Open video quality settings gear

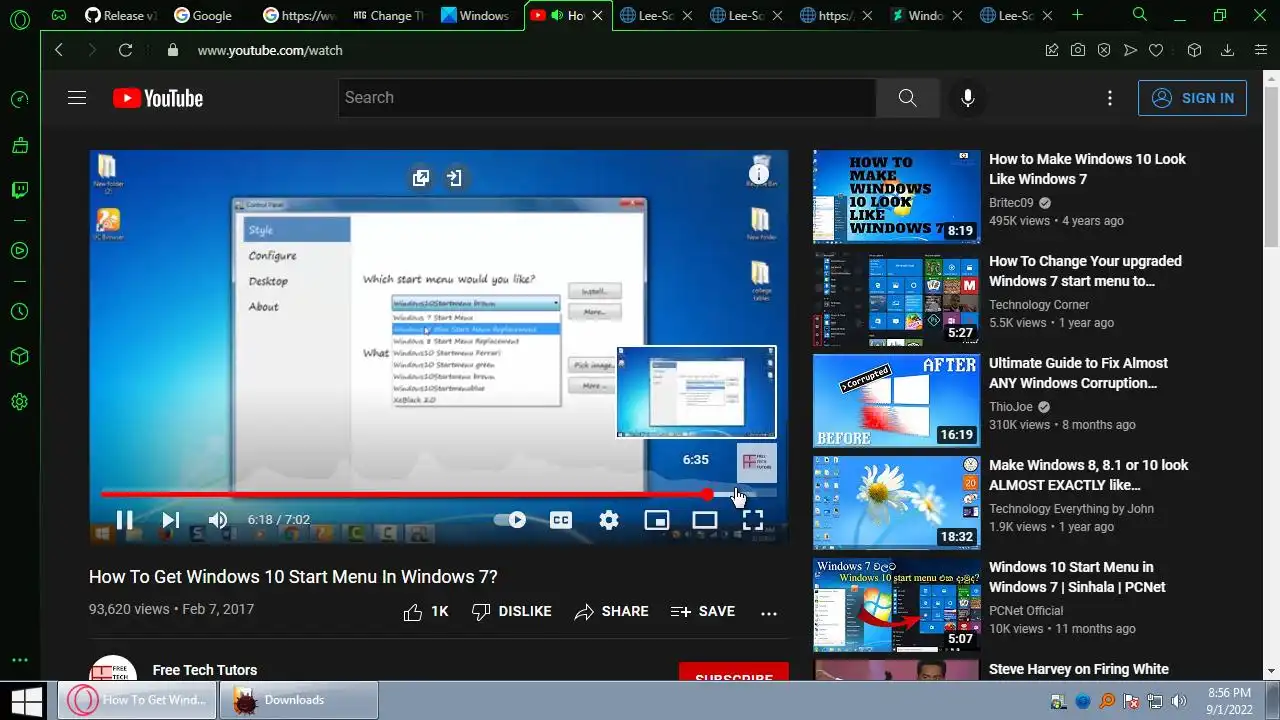609,520
